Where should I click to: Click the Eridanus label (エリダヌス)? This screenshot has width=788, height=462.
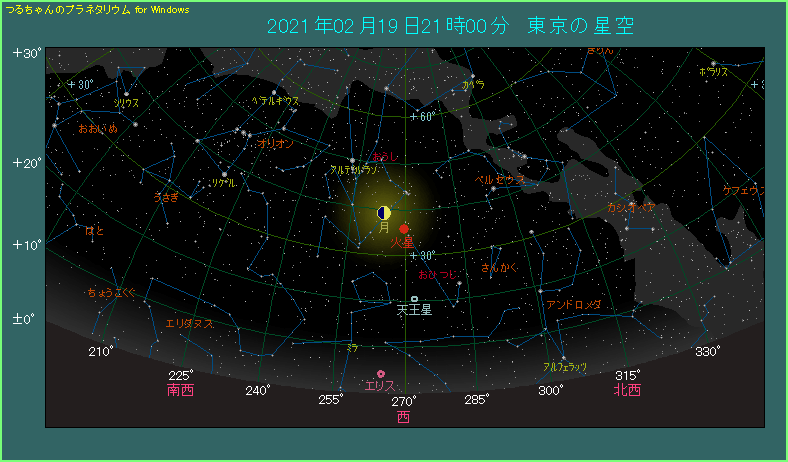pyautogui.click(x=189, y=324)
